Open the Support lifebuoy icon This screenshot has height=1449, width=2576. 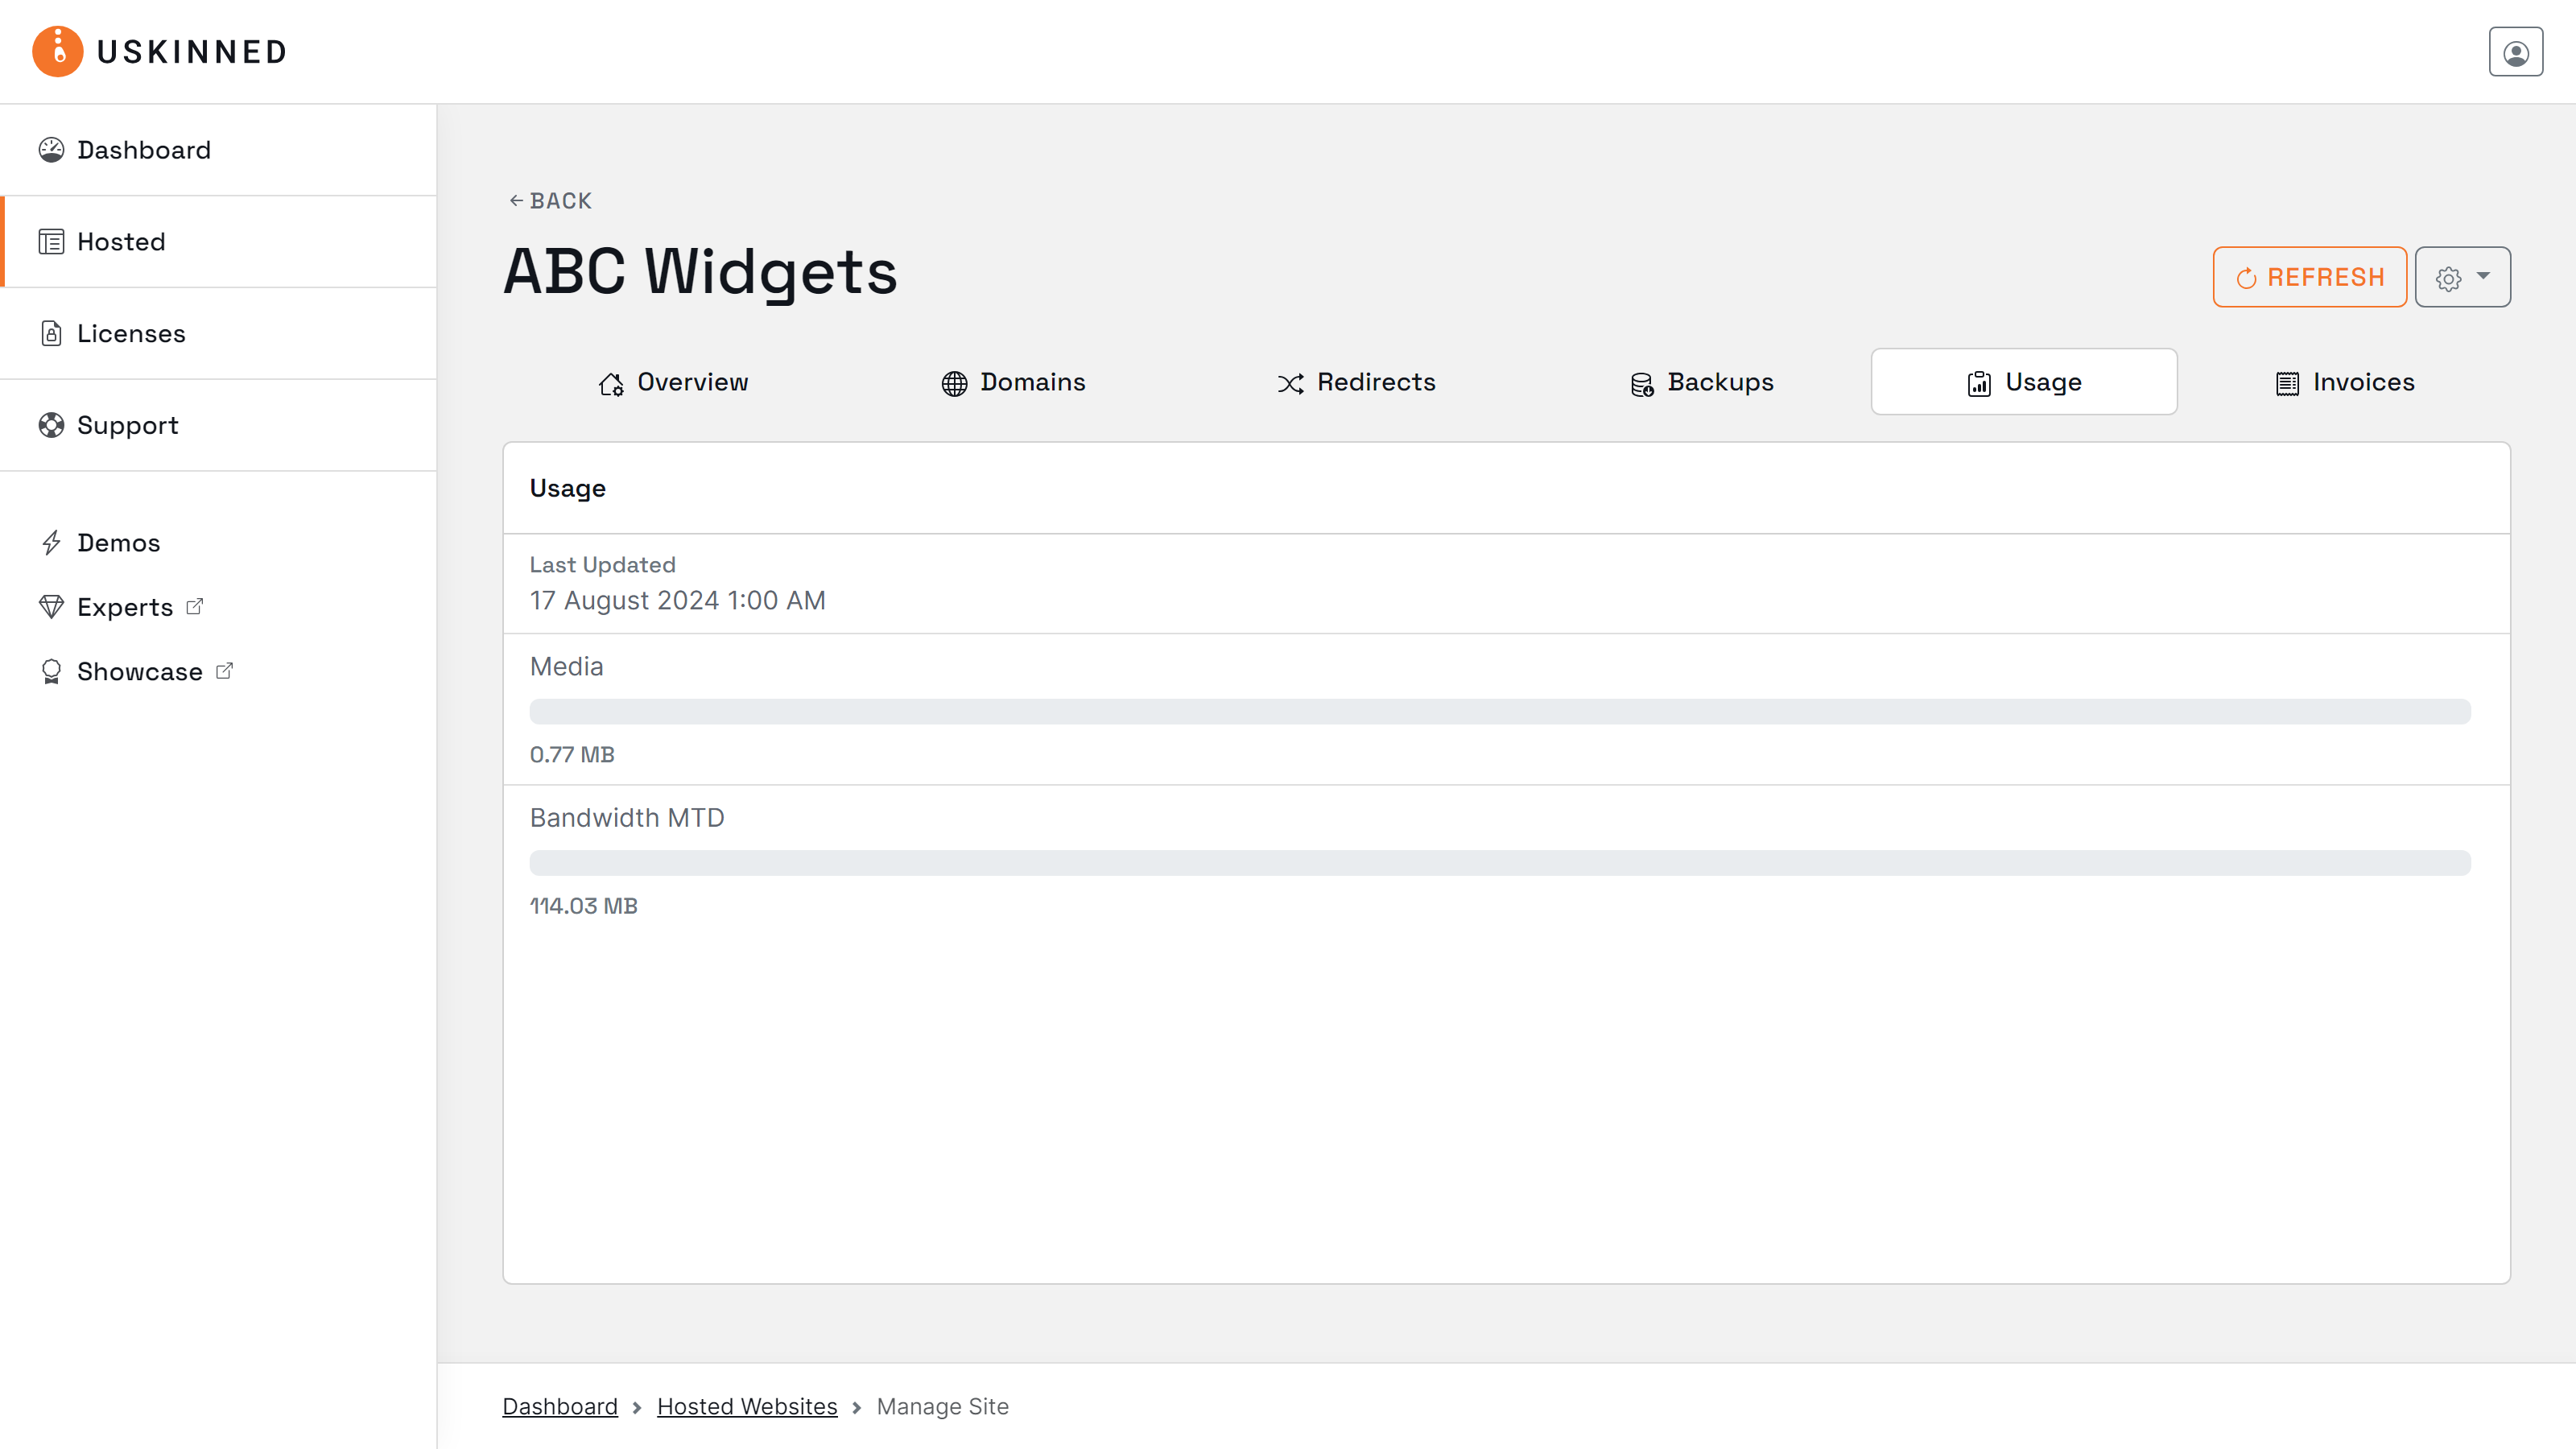coord(52,425)
